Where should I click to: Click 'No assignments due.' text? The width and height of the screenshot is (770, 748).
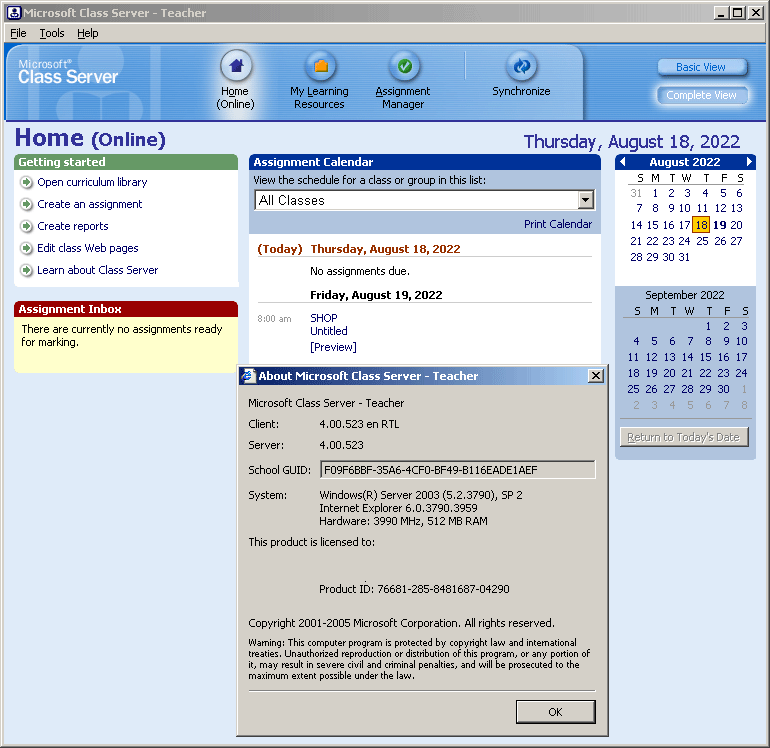(x=359, y=271)
